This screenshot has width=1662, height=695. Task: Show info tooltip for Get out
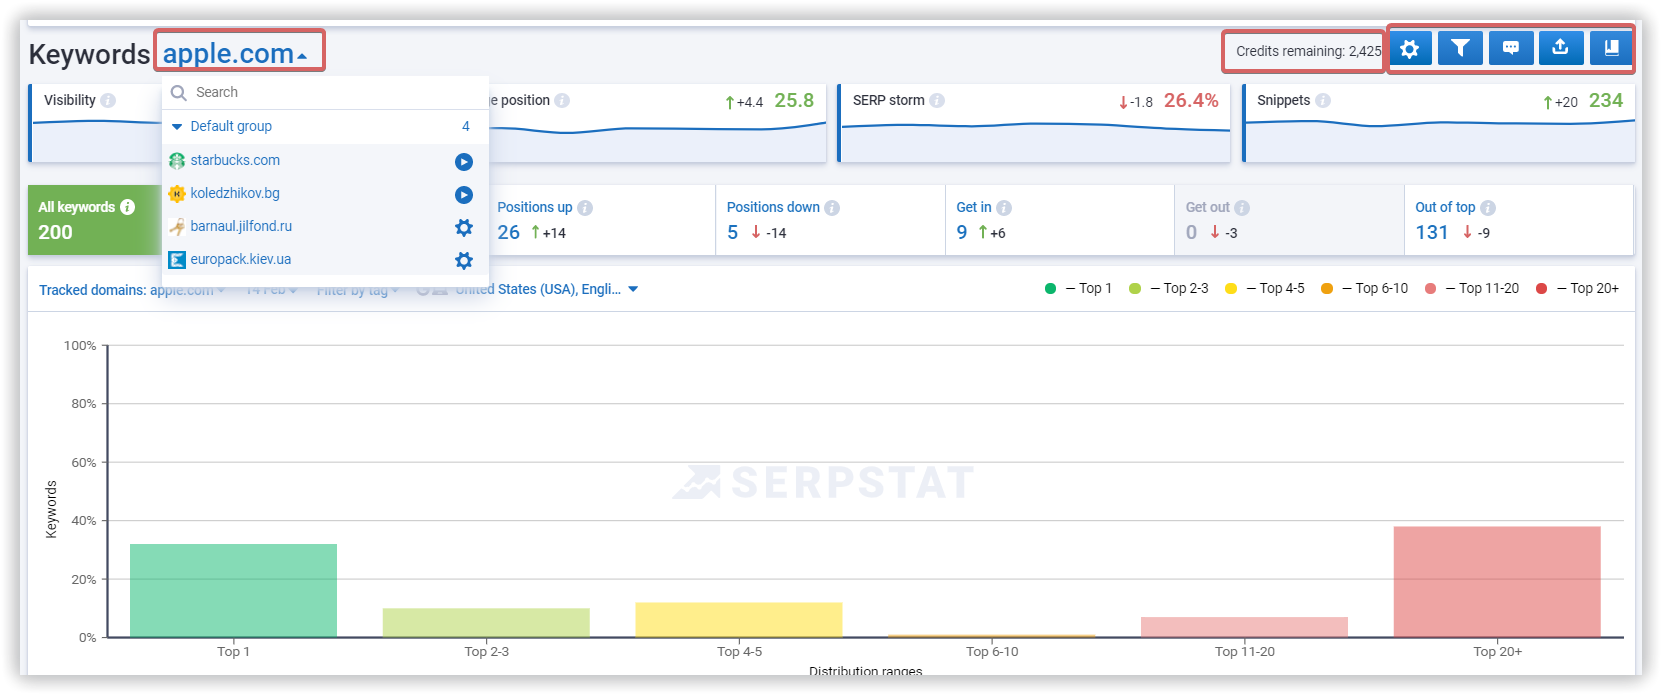coord(1242,207)
